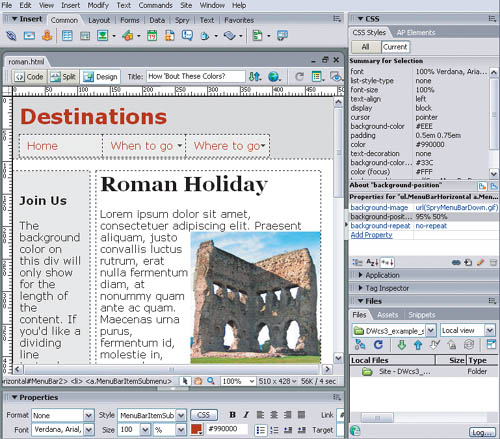Viewport: 500px width, 439px height.
Task: Click Unordered List button in Properties
Action: click(x=260, y=430)
